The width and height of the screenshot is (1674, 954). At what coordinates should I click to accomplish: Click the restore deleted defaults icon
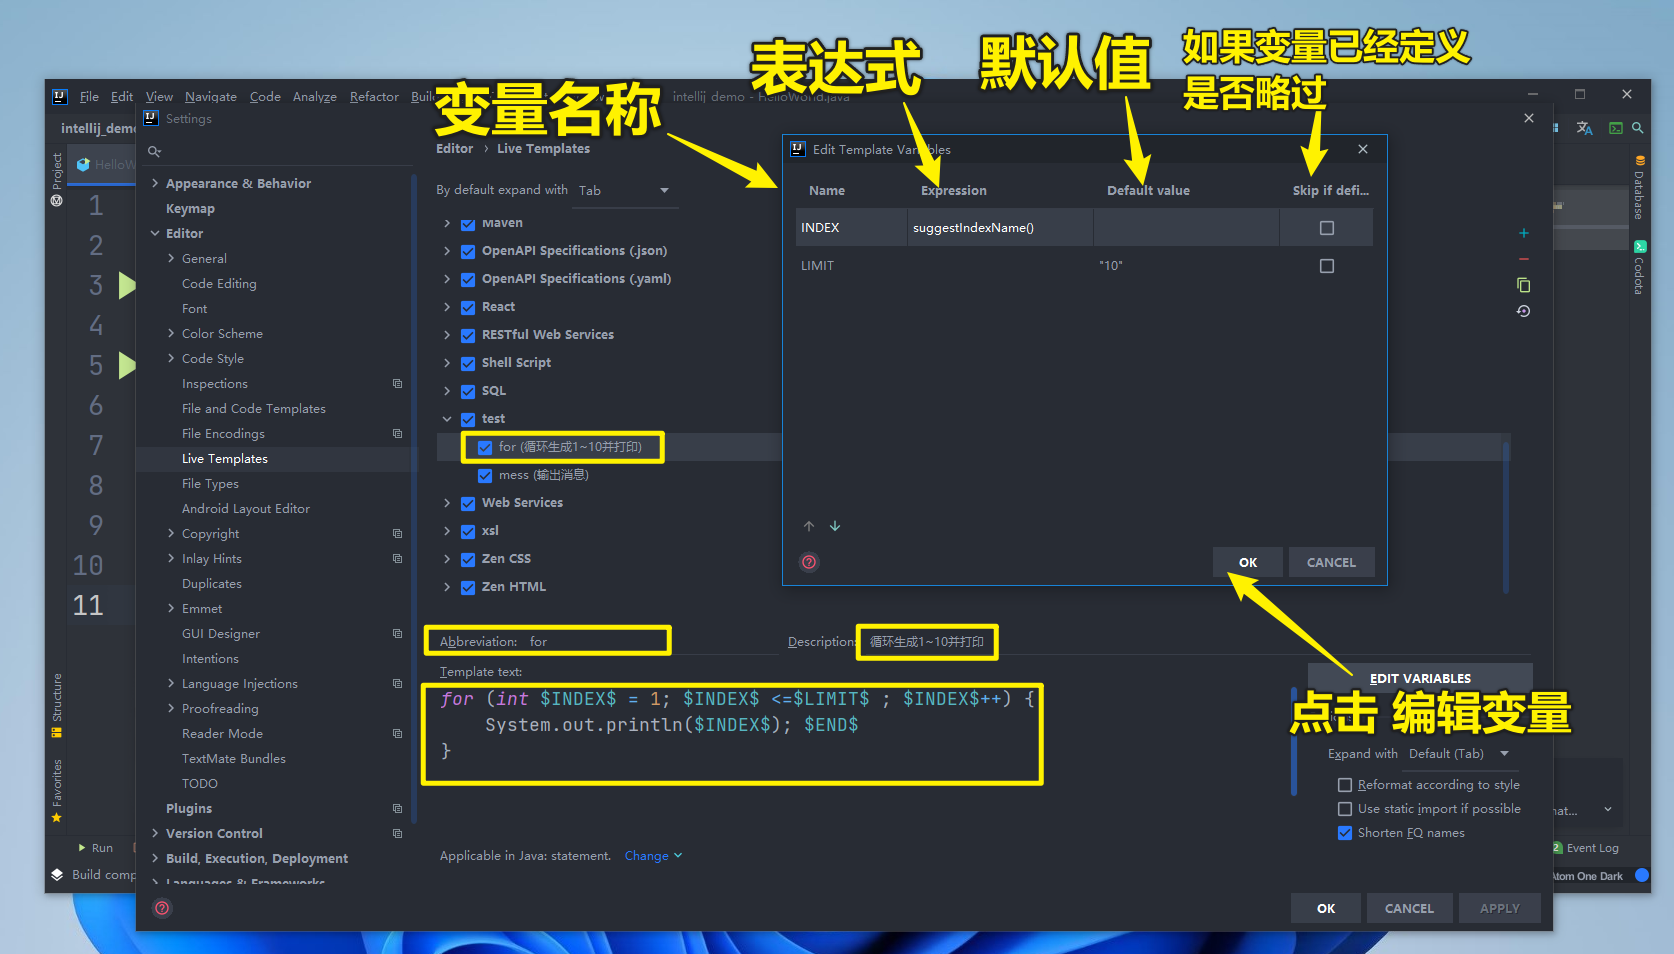pyautogui.click(x=1524, y=311)
